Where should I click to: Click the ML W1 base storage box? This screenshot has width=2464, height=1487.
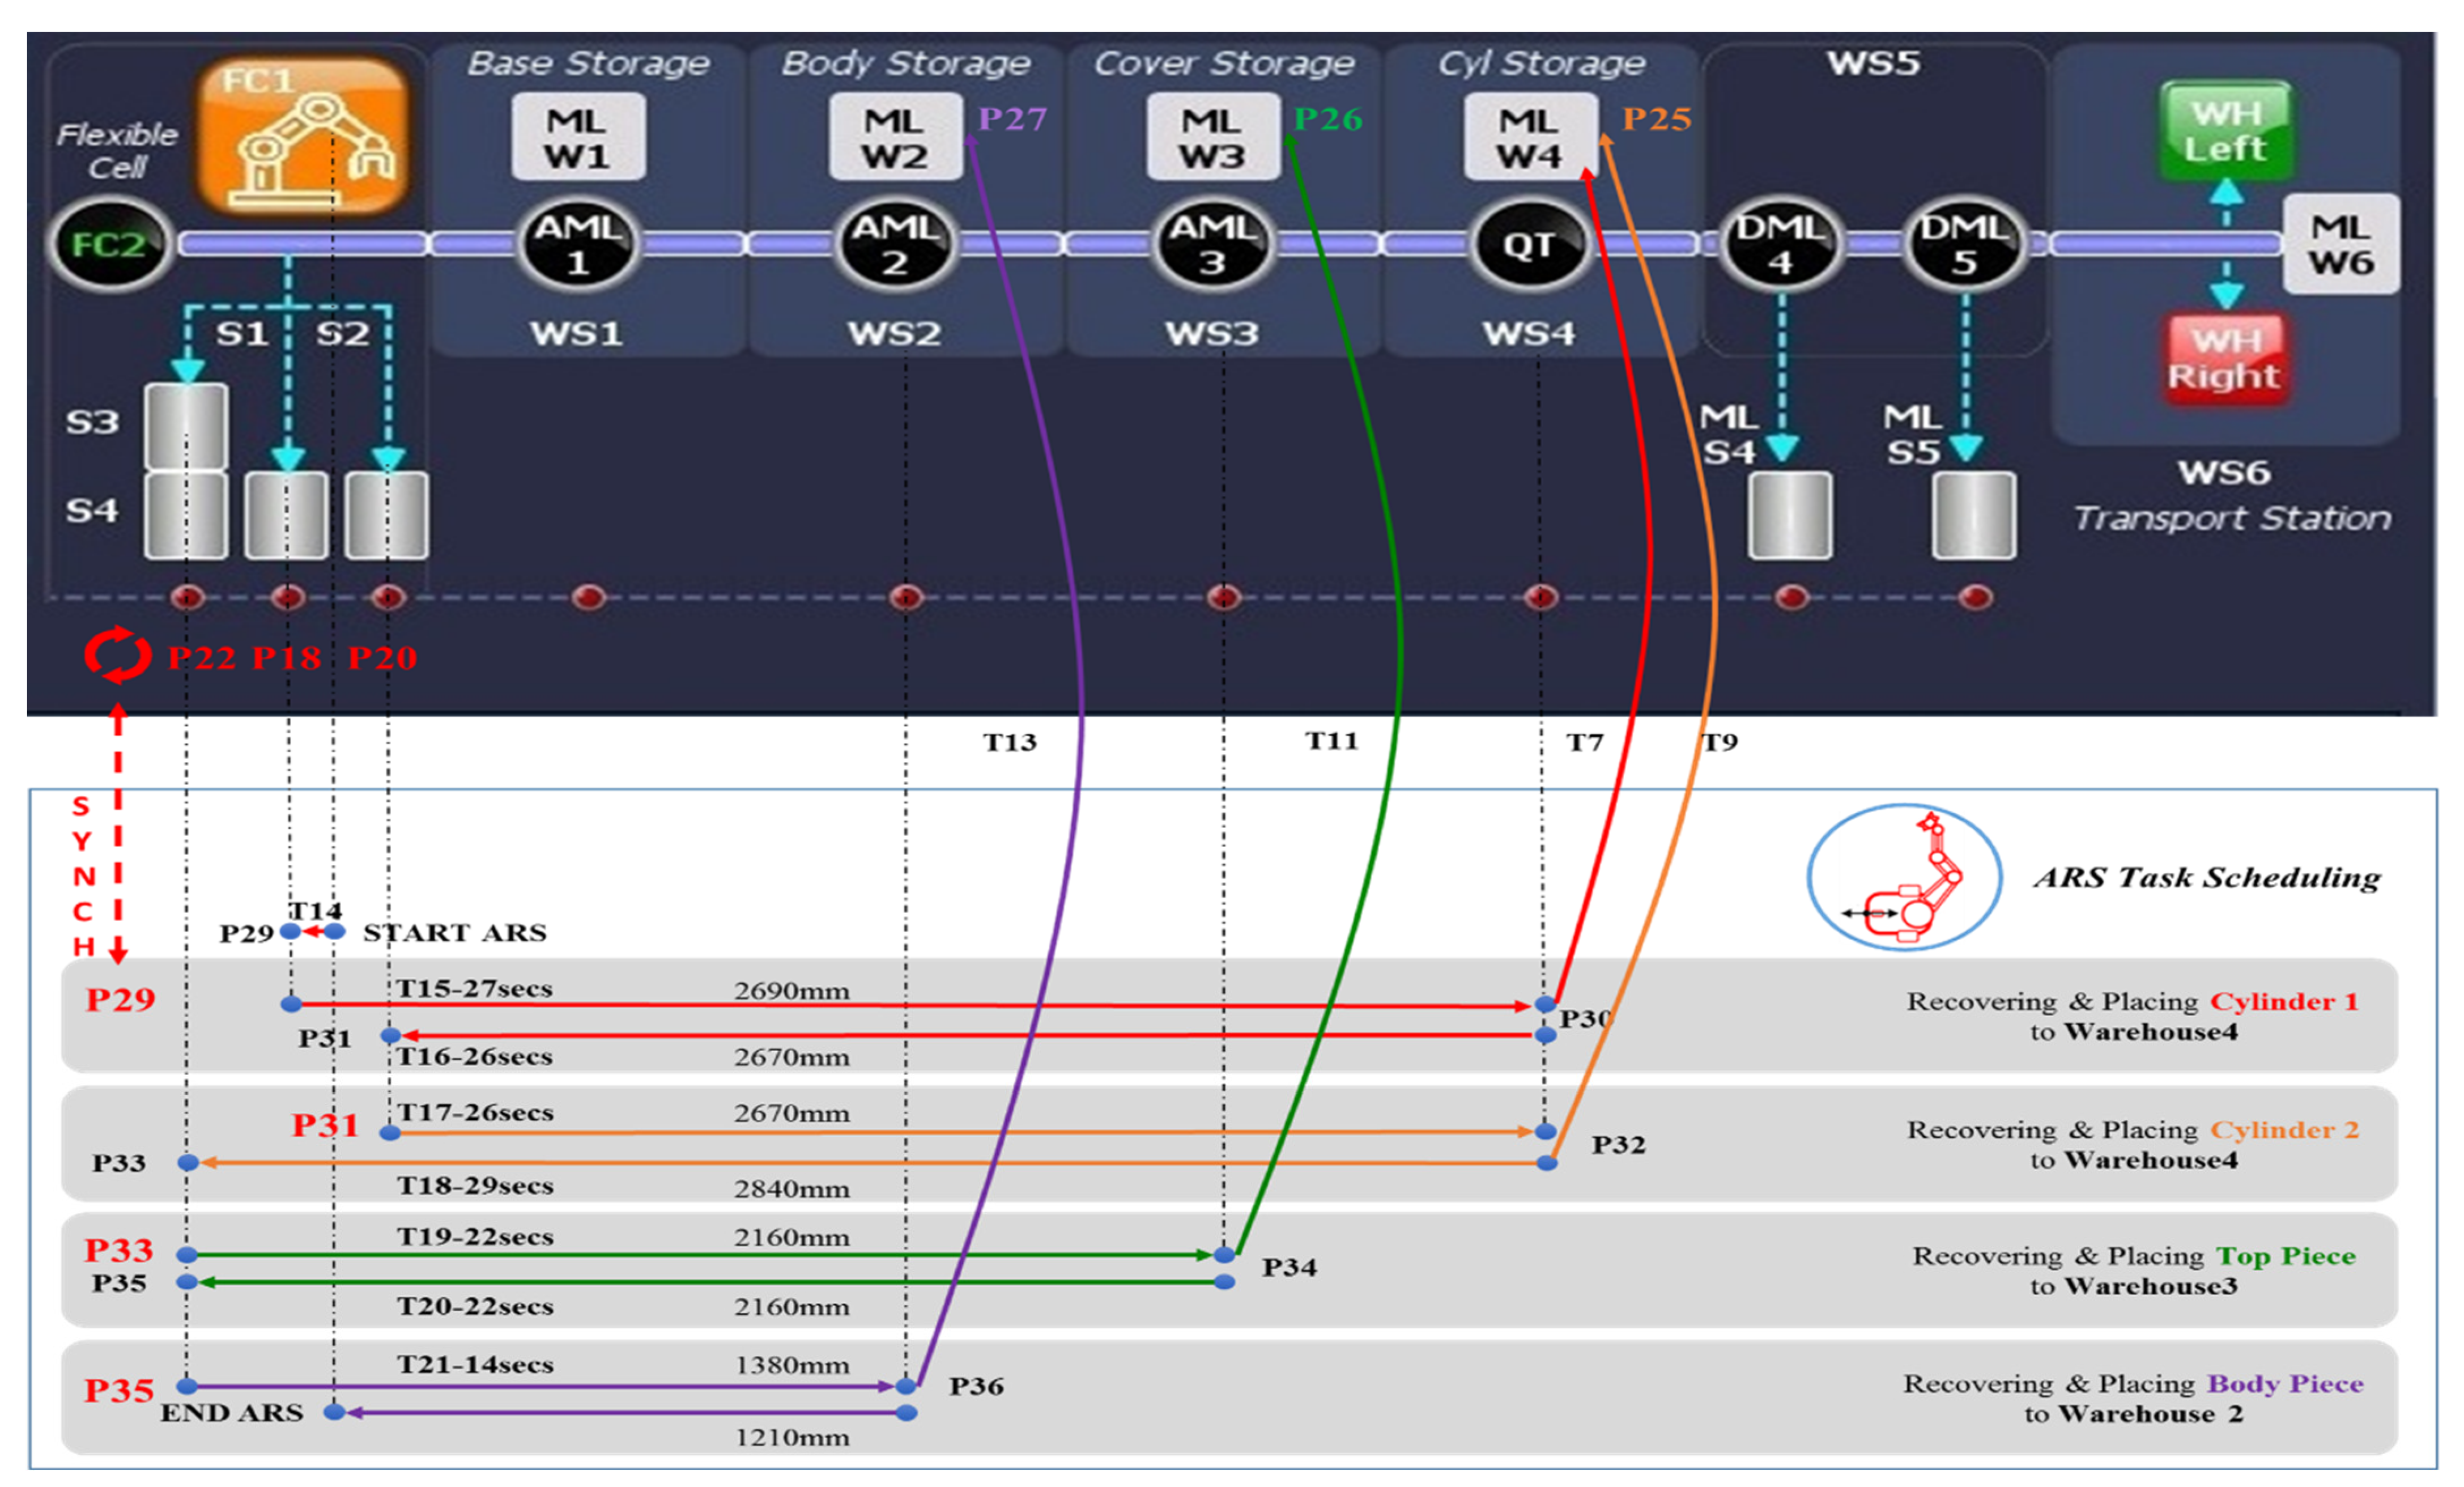[578, 137]
